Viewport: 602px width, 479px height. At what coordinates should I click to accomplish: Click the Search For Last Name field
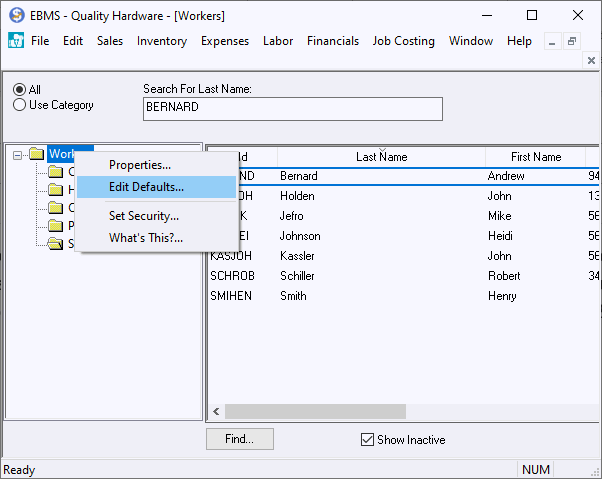[292, 107]
